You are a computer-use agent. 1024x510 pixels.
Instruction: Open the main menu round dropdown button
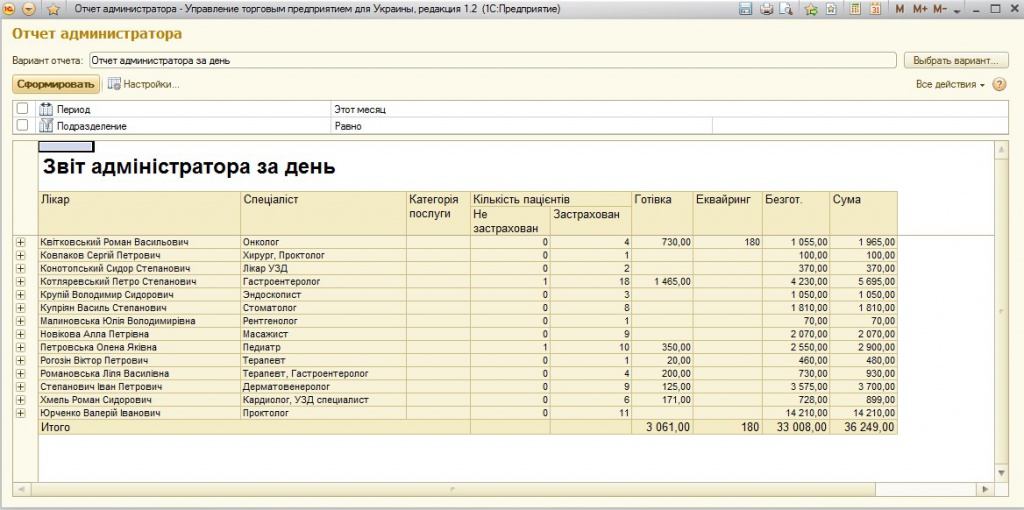[x=29, y=9]
